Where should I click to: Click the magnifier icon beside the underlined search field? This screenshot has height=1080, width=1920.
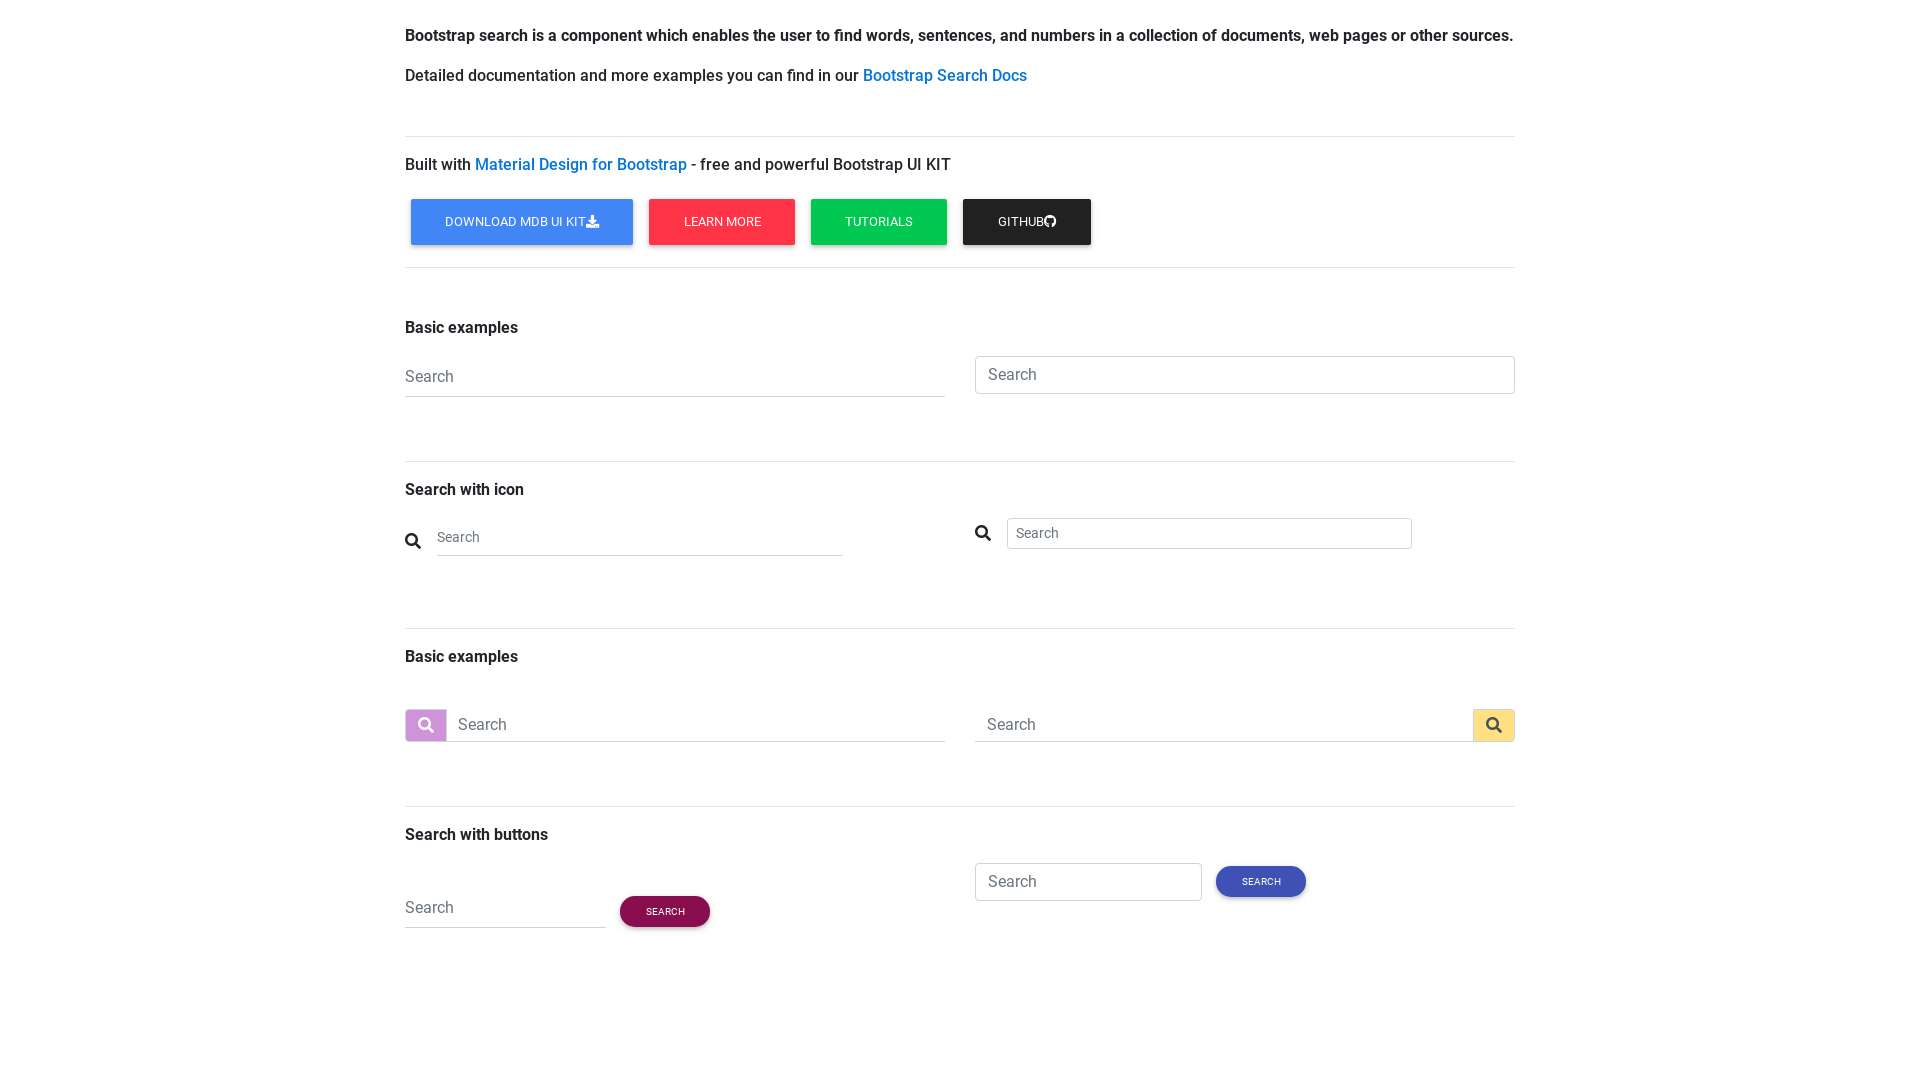tap(413, 540)
